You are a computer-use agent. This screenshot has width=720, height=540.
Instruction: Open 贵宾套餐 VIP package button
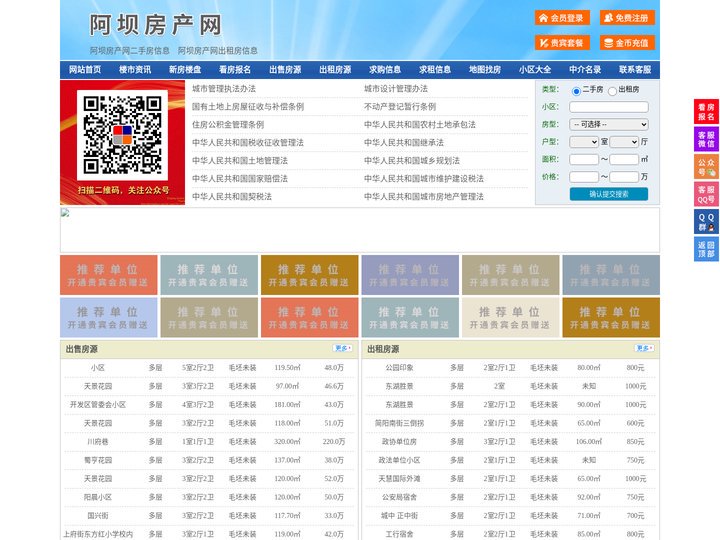click(x=562, y=43)
